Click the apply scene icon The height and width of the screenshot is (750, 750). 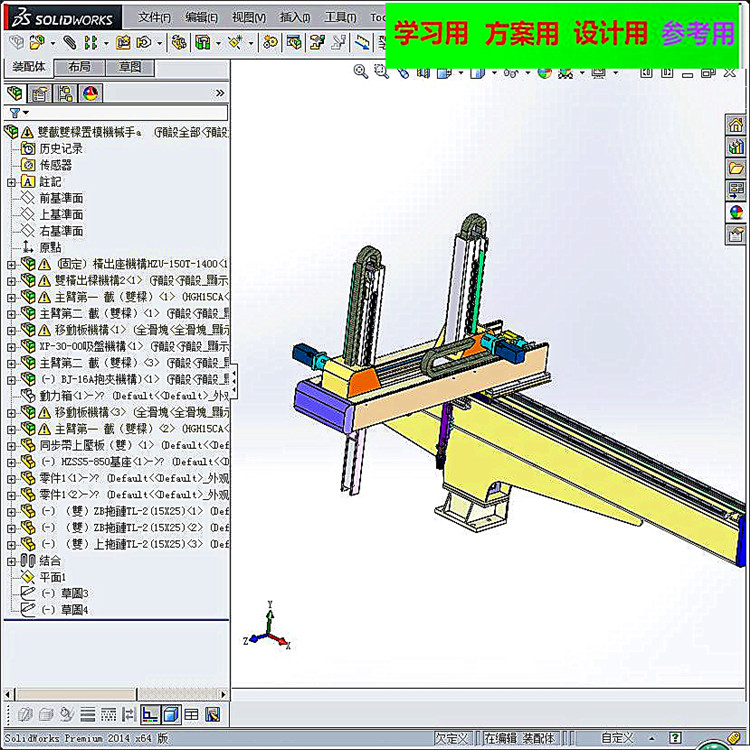tap(565, 73)
